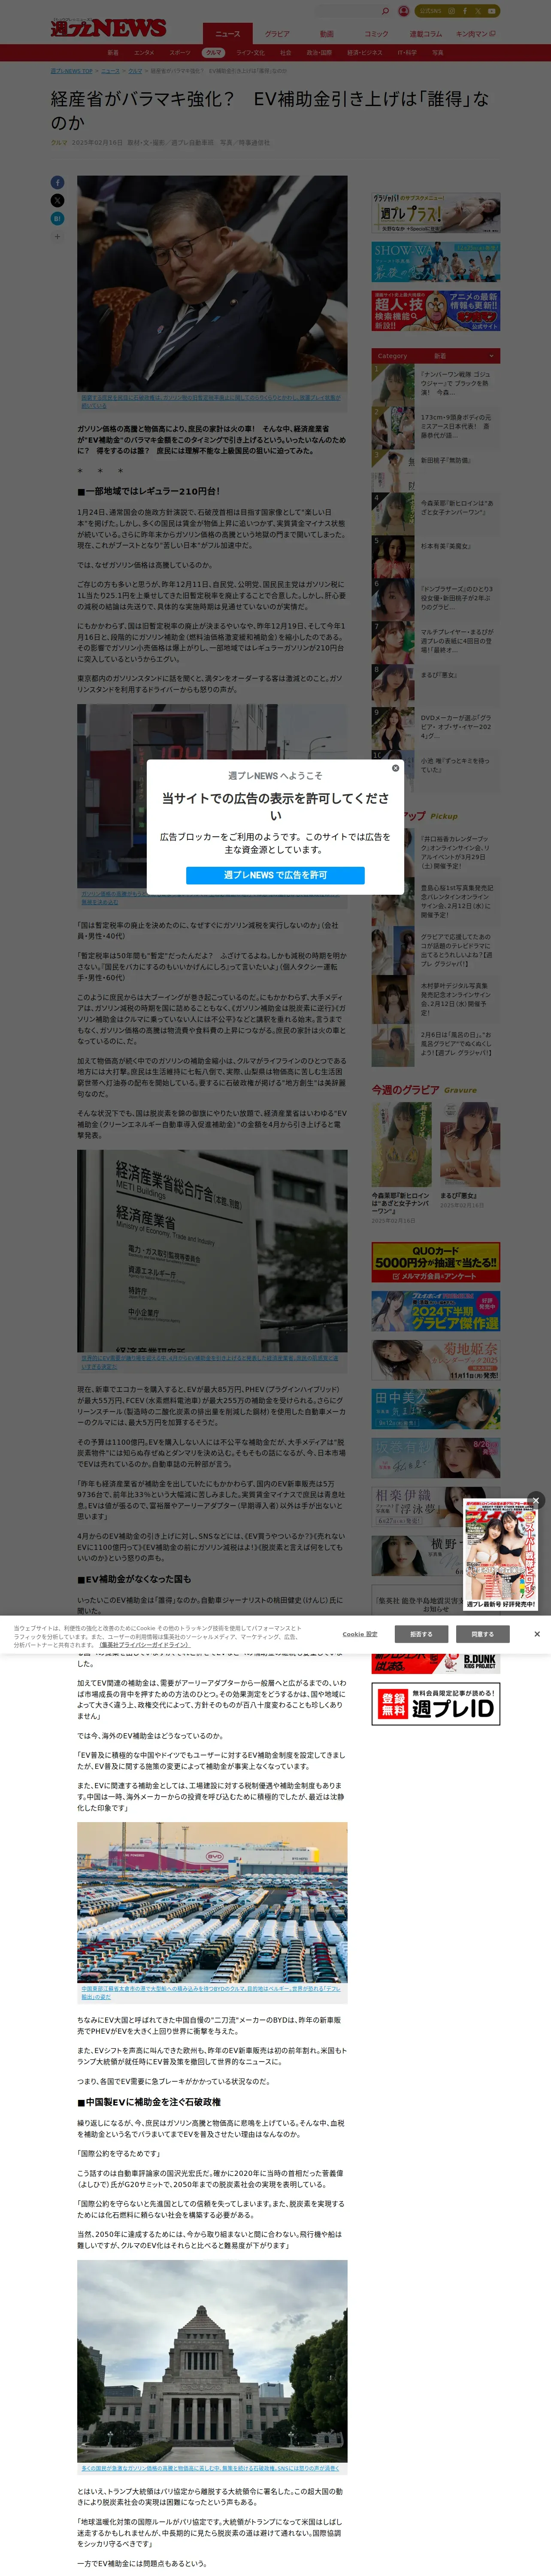Open ranked article マルチプレイヤー・まるぴ
Screen dimensions: 551x2576
pyautogui.click(x=436, y=641)
